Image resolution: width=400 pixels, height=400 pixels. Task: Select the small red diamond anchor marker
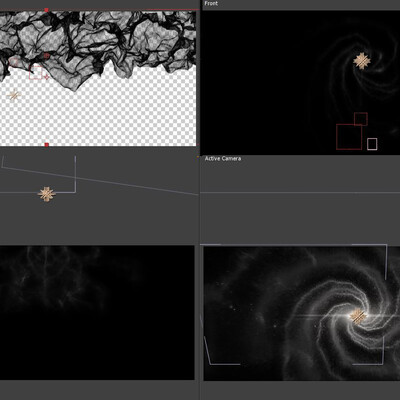point(47,77)
